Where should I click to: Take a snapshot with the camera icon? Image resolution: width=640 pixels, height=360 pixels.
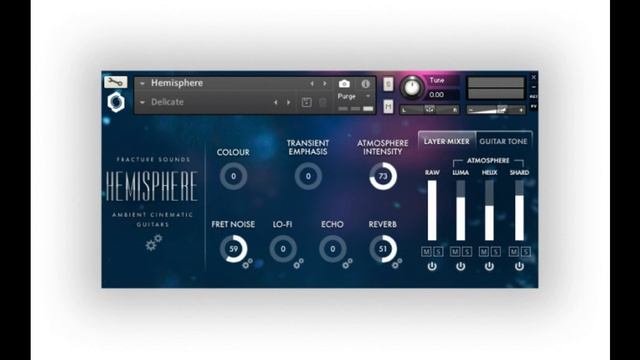point(344,84)
